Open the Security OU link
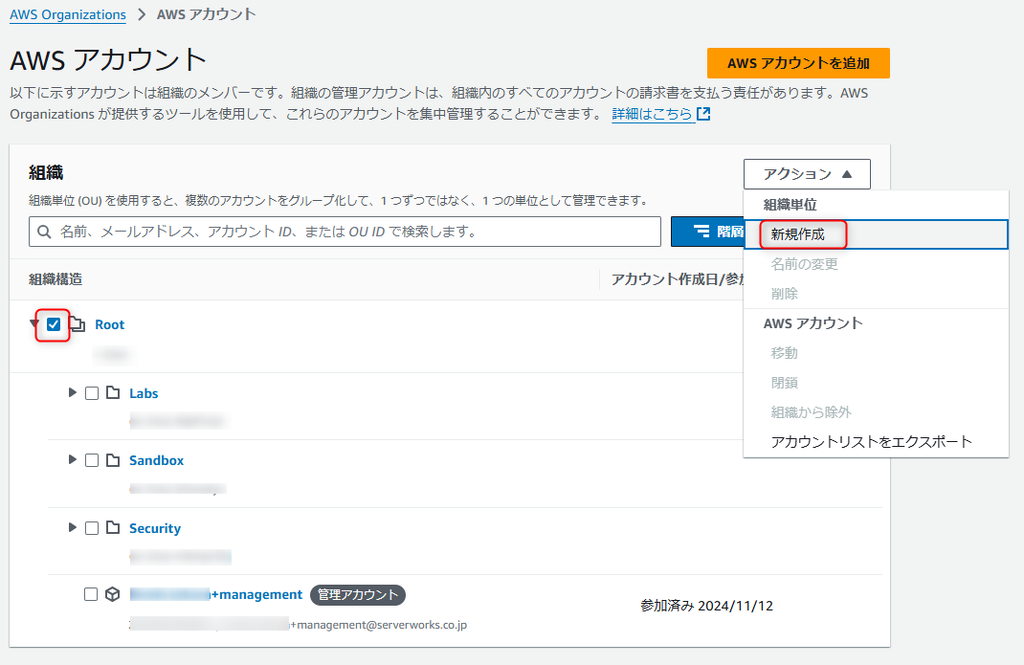 [155, 528]
